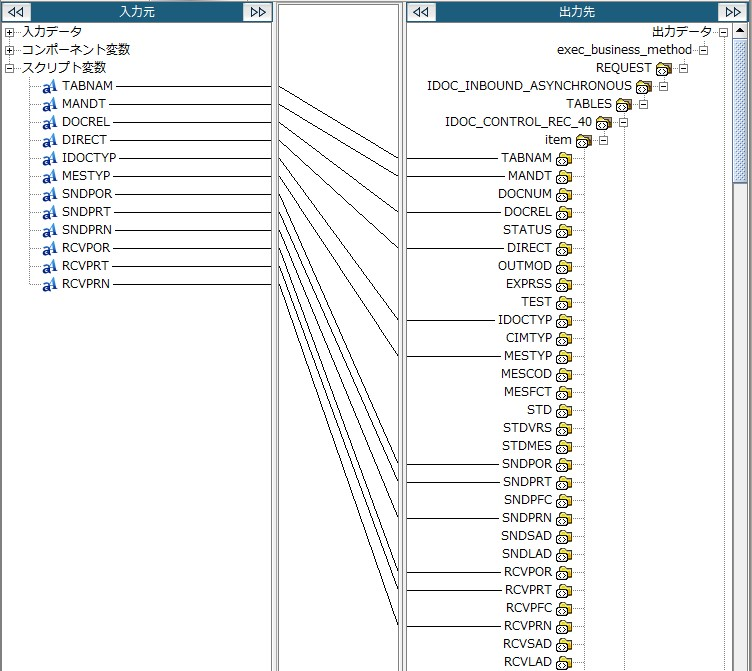Click the IDOCTYP script variable icon
The height and width of the screenshot is (671, 752).
pyautogui.click(x=49, y=159)
